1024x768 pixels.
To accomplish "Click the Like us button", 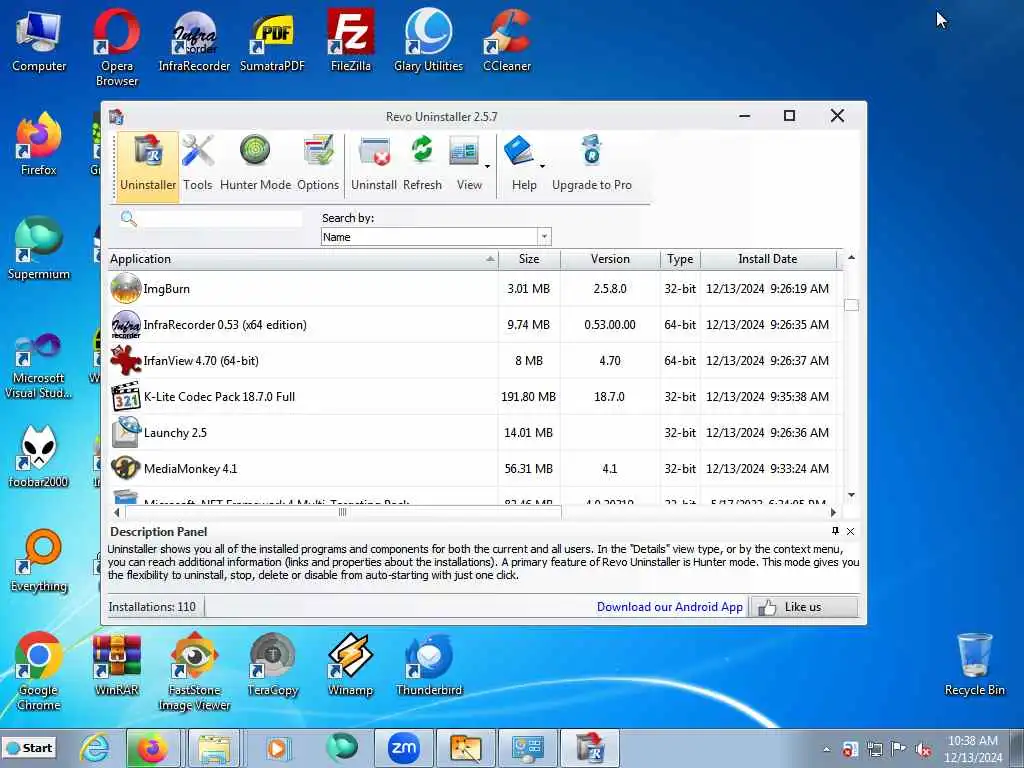I will click(x=803, y=607).
